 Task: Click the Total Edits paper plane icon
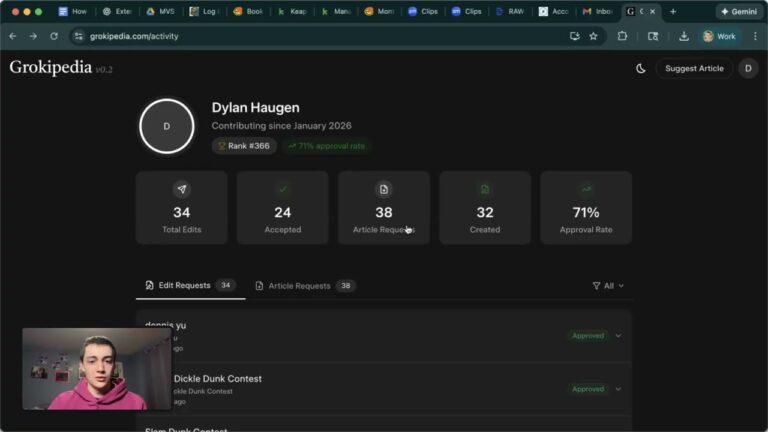pyautogui.click(x=182, y=190)
